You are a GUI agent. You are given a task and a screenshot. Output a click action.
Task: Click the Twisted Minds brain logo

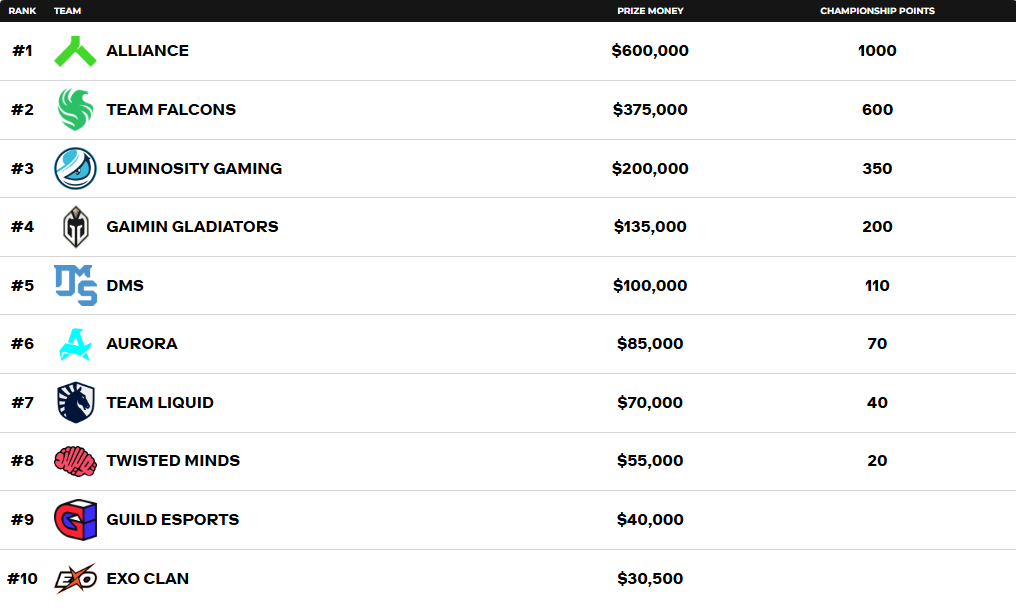75,461
